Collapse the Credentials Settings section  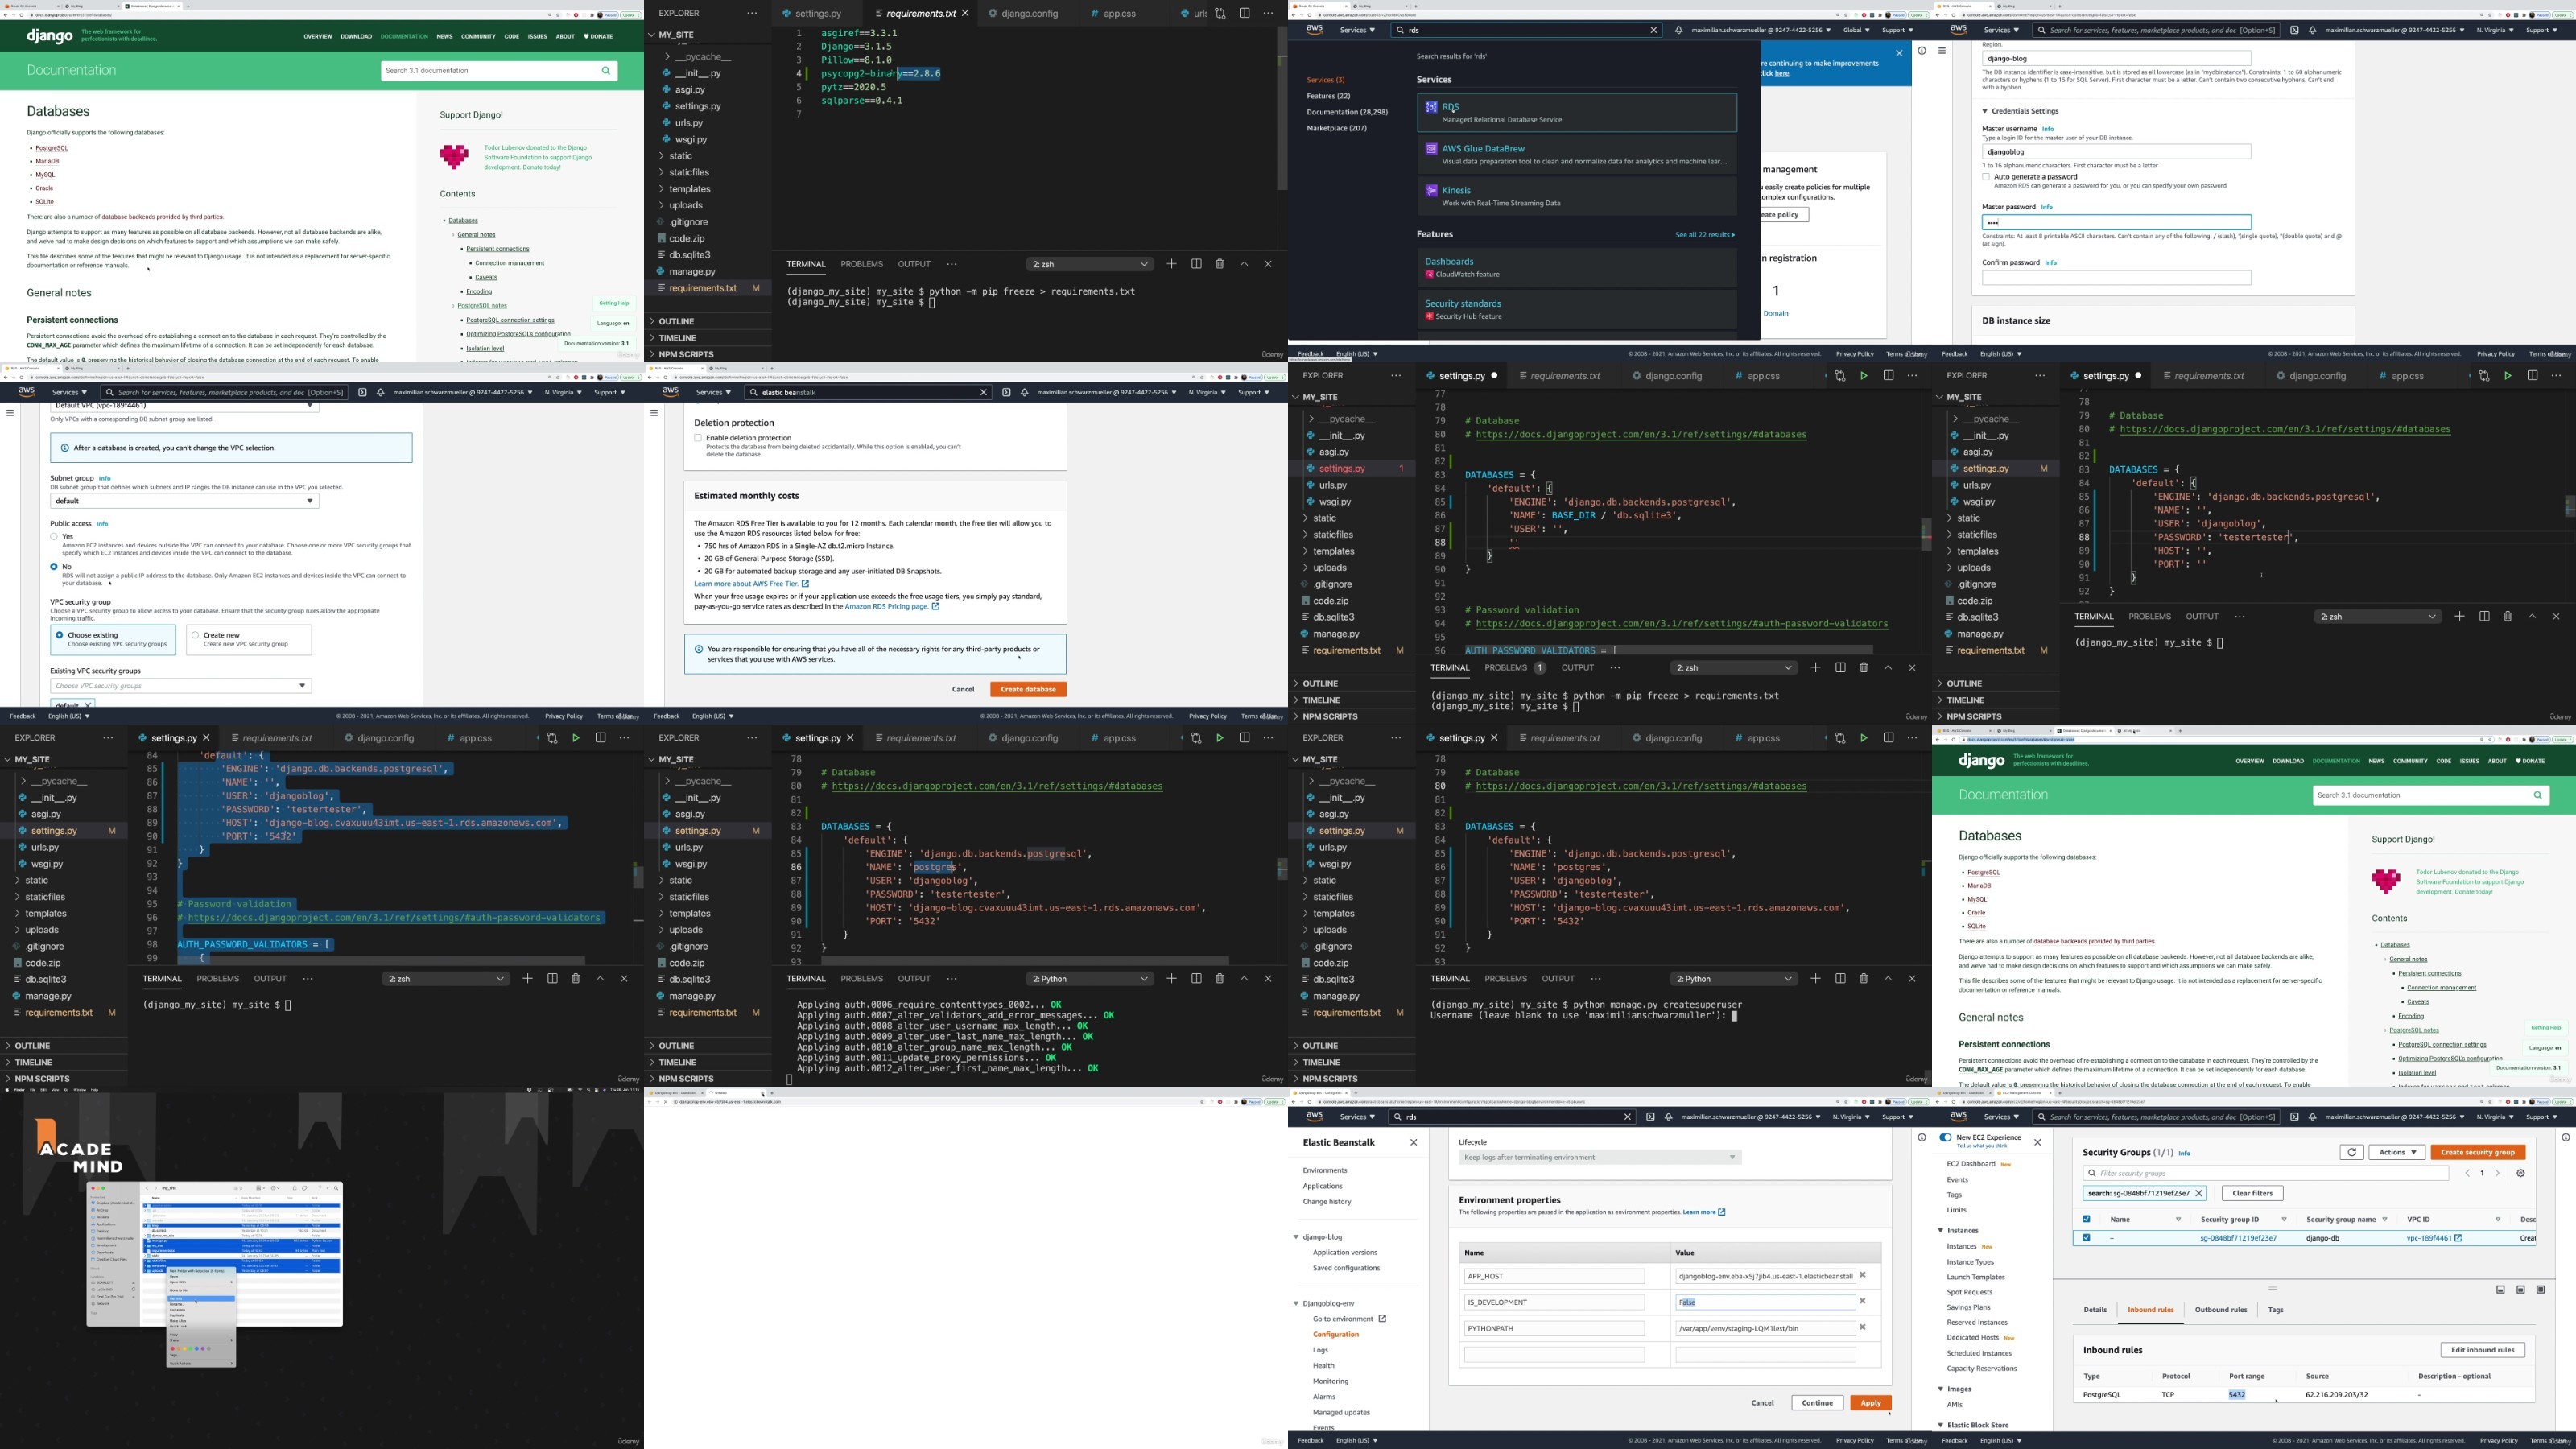click(1985, 111)
